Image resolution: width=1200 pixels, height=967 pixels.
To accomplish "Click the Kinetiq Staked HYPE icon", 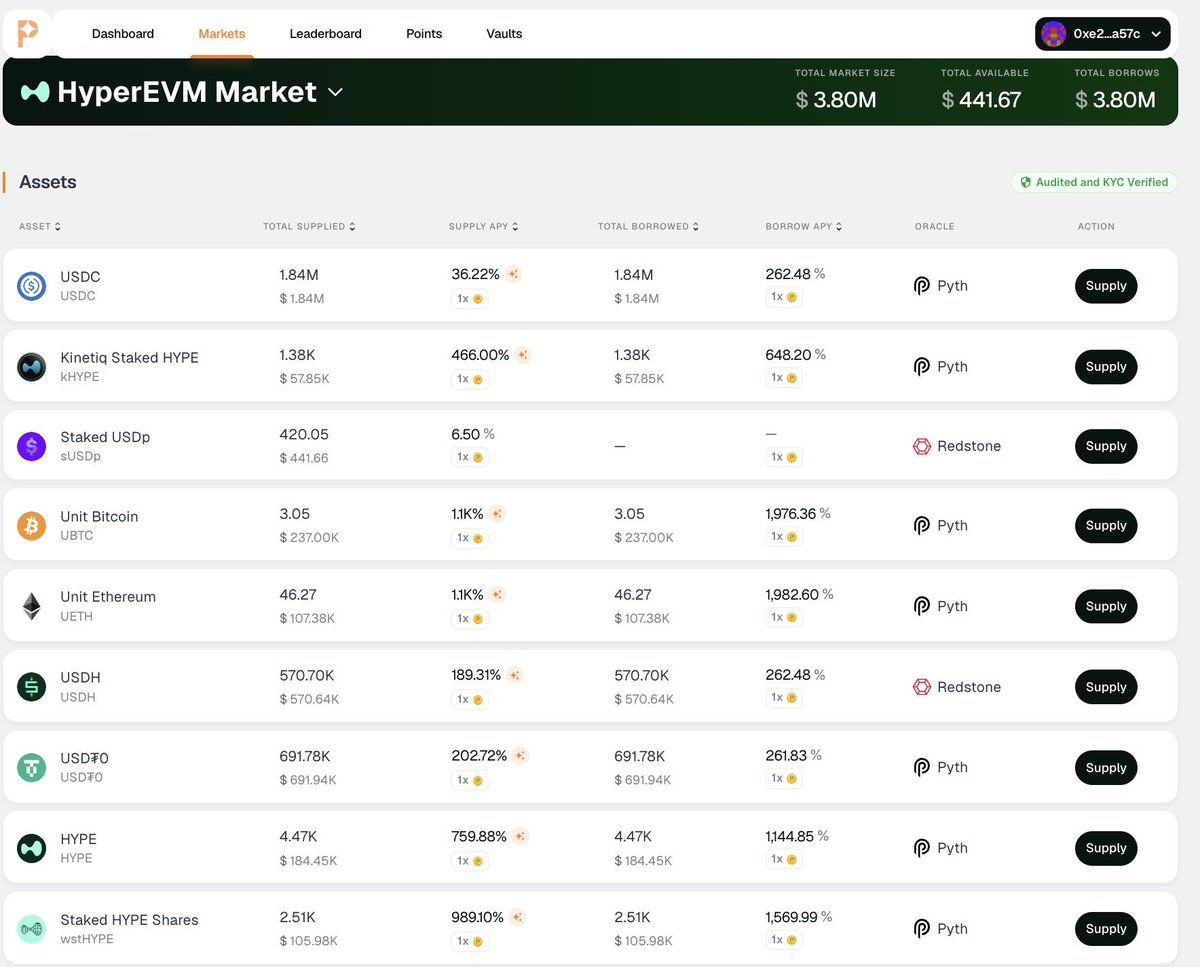I will click(32, 367).
